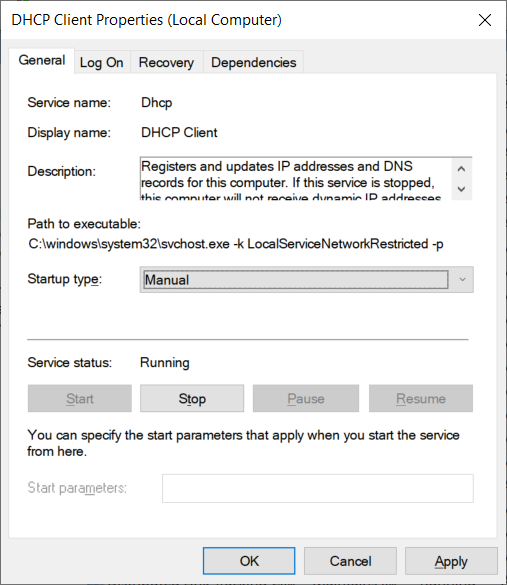Close the DHCP Client Properties dialog
The height and width of the screenshot is (585, 507).
click(x=485, y=20)
